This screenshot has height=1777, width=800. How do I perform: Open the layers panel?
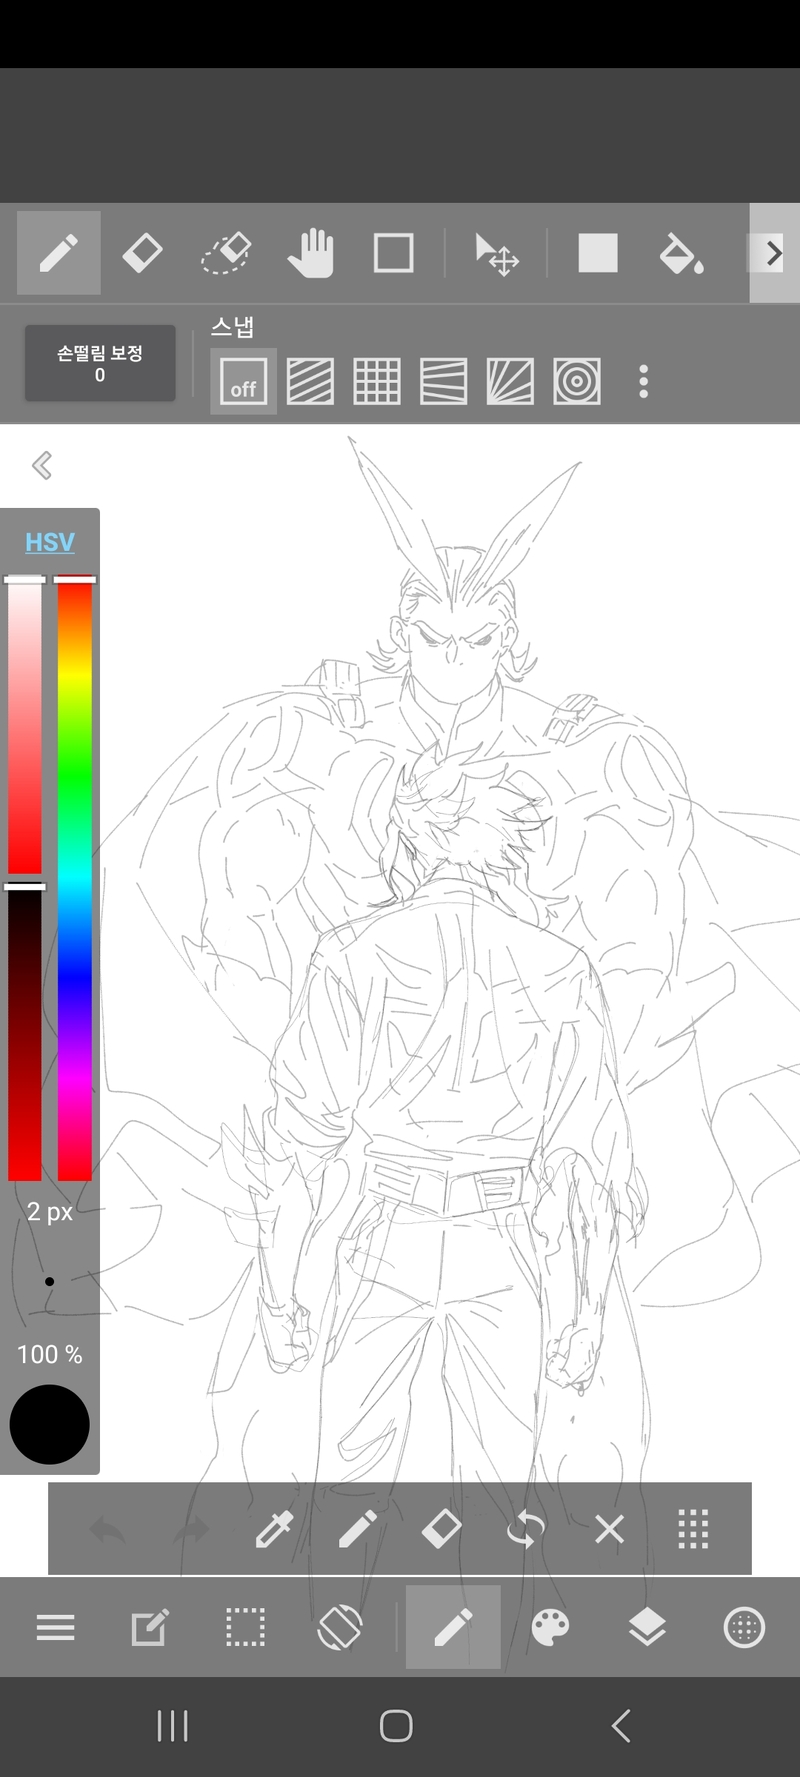click(x=647, y=1628)
